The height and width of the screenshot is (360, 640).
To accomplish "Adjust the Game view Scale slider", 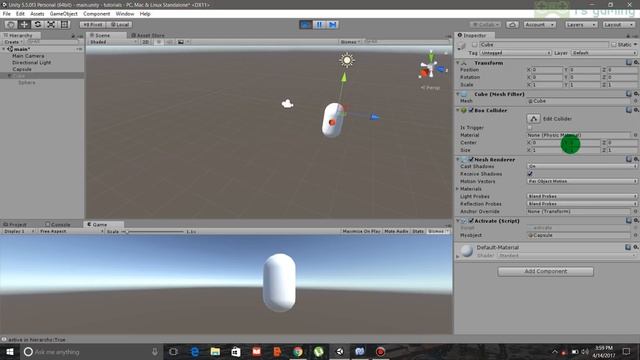I will pos(154,231).
